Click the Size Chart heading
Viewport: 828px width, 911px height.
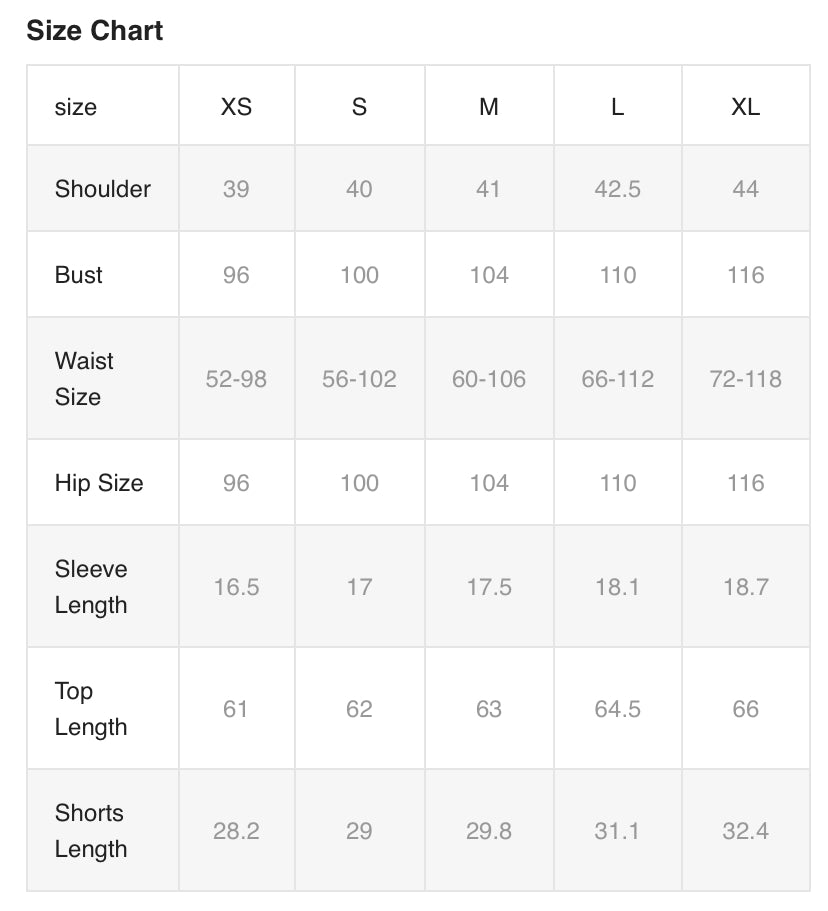coord(95,31)
